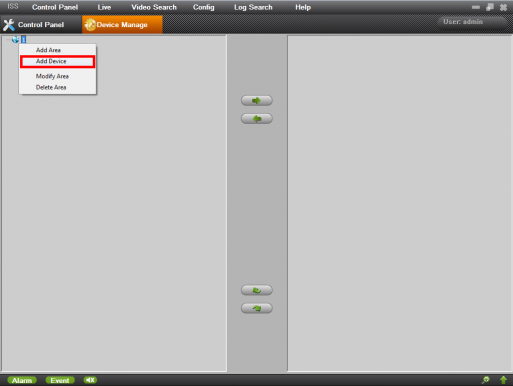Image resolution: width=513 pixels, height=386 pixels.
Task: Switch to the Device Manage tab
Action: (122, 25)
